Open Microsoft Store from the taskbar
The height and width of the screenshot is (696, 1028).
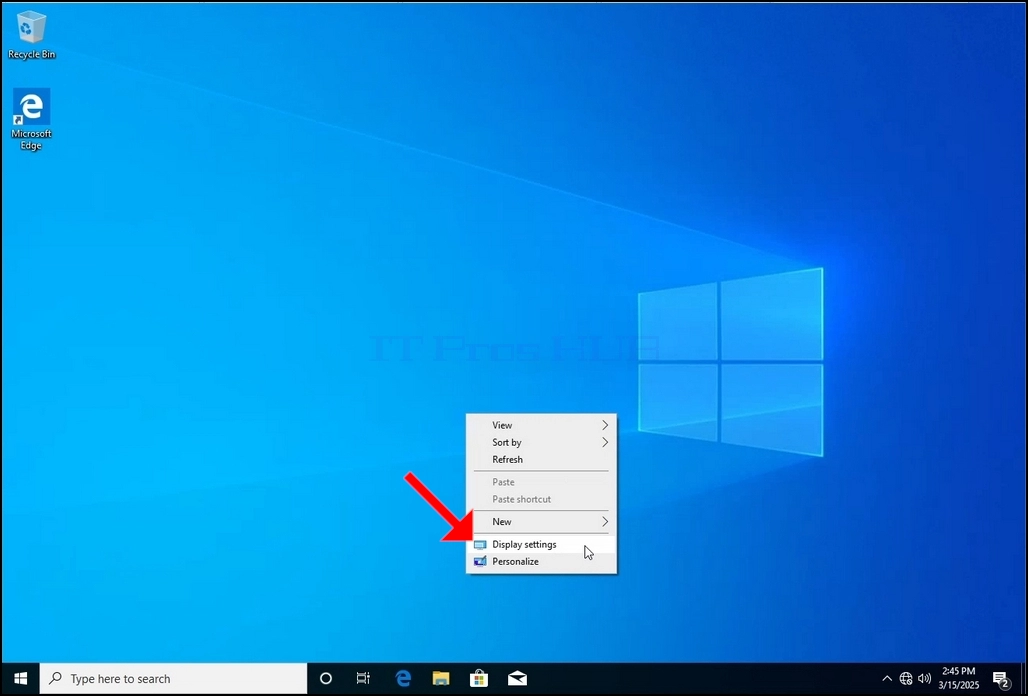click(x=479, y=678)
